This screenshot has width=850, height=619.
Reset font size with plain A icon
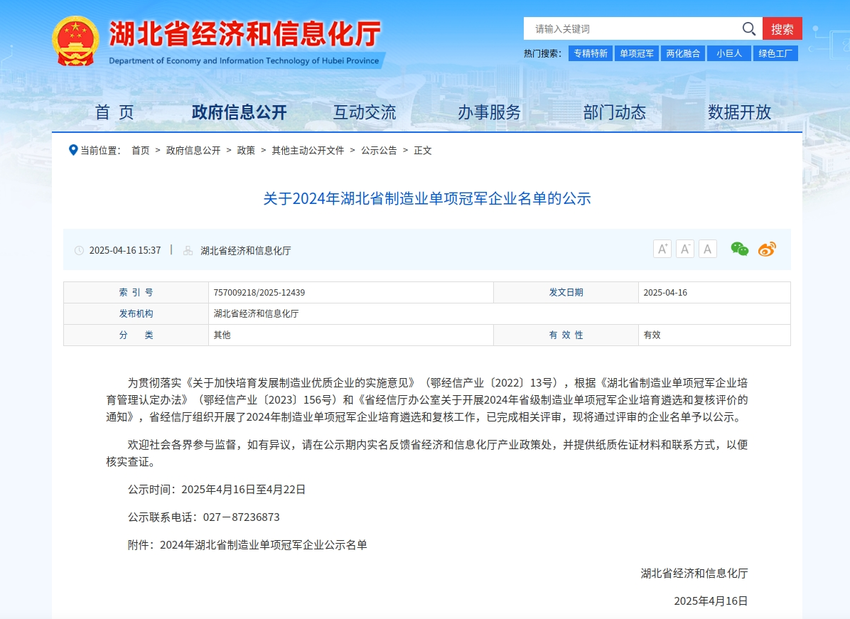pyautogui.click(x=707, y=249)
